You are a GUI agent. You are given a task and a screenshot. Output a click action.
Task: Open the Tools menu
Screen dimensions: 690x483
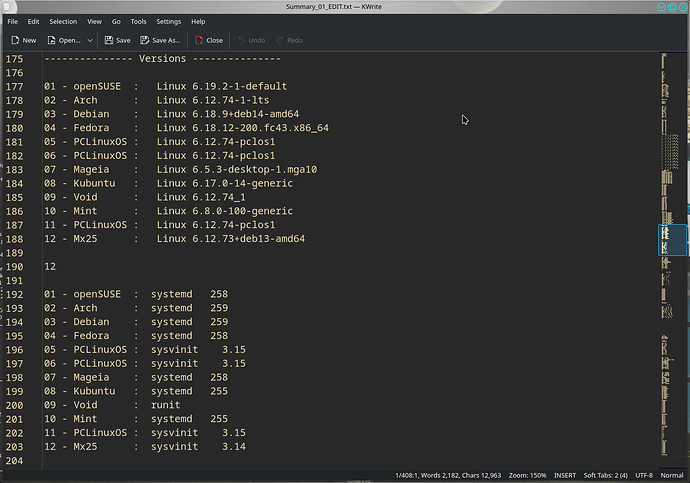click(x=138, y=22)
